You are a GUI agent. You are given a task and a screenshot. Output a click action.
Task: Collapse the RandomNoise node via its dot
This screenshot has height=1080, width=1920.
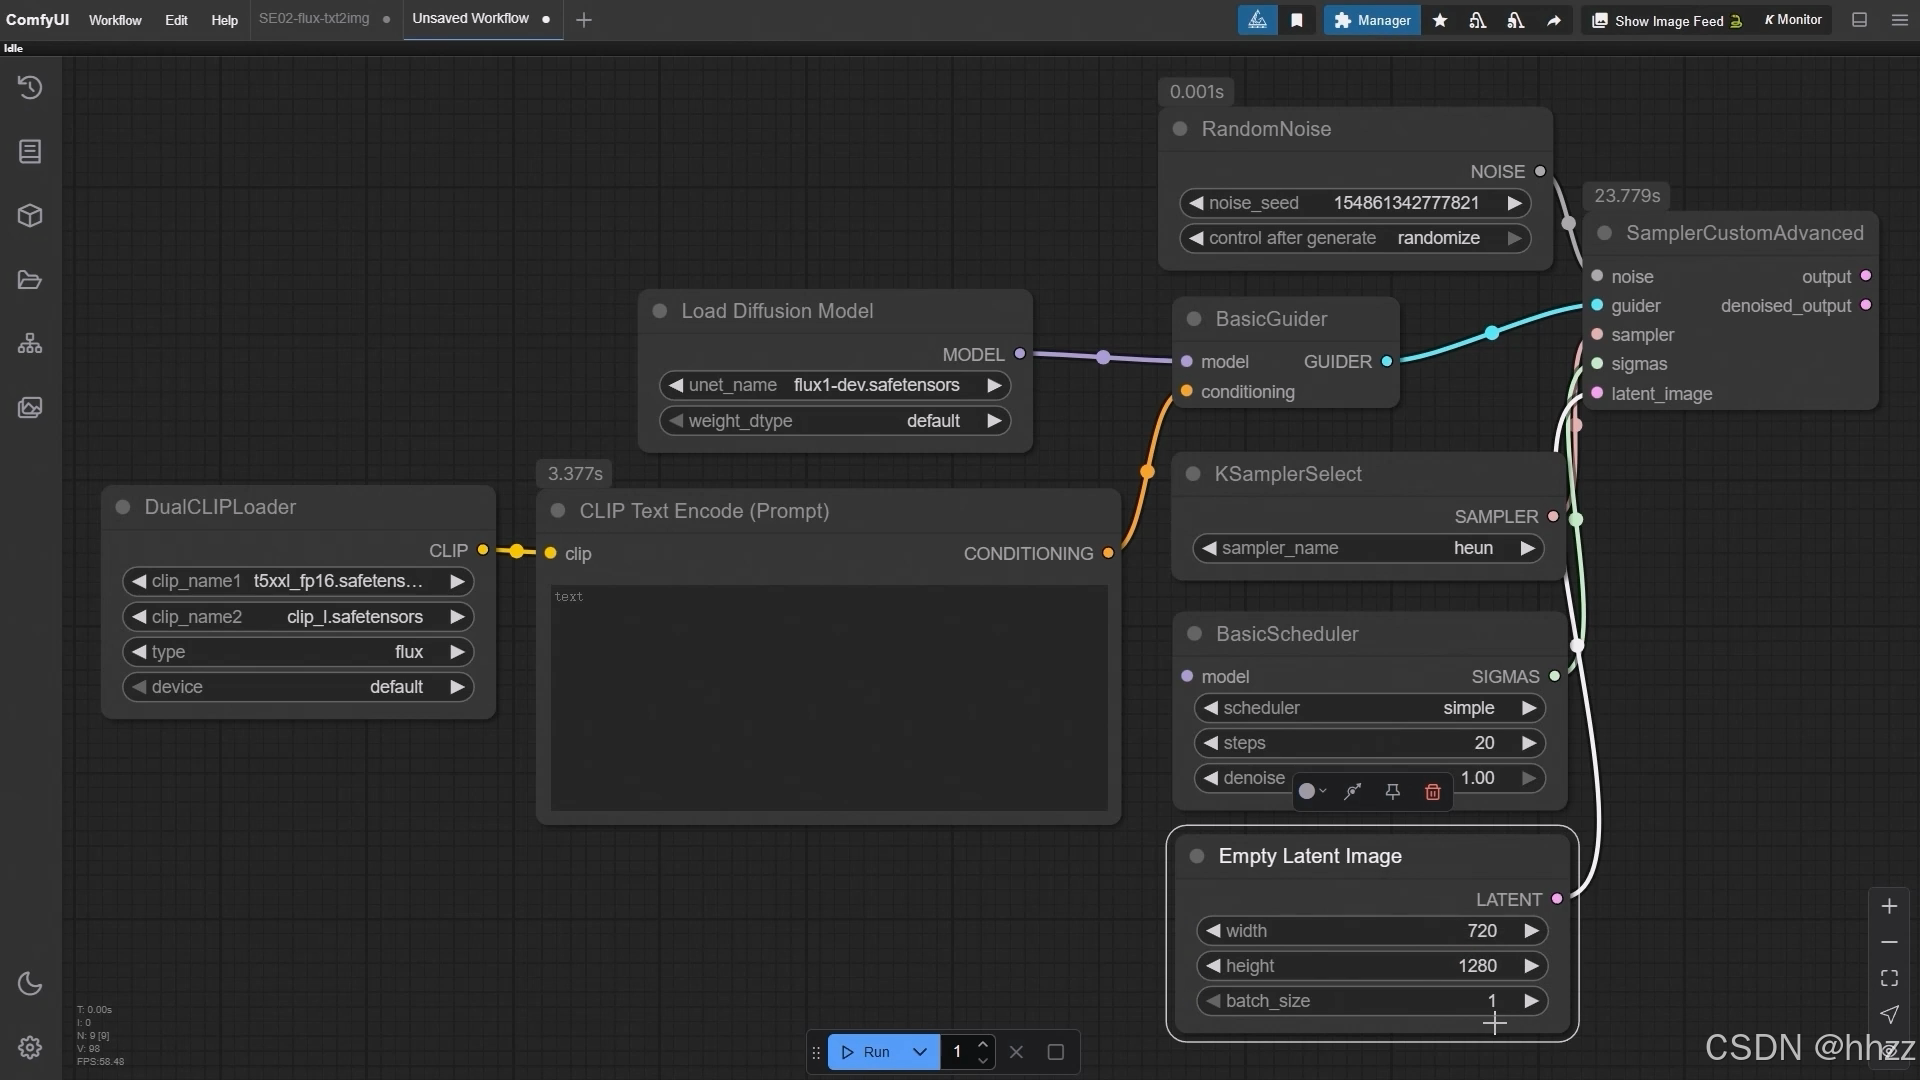point(1180,129)
